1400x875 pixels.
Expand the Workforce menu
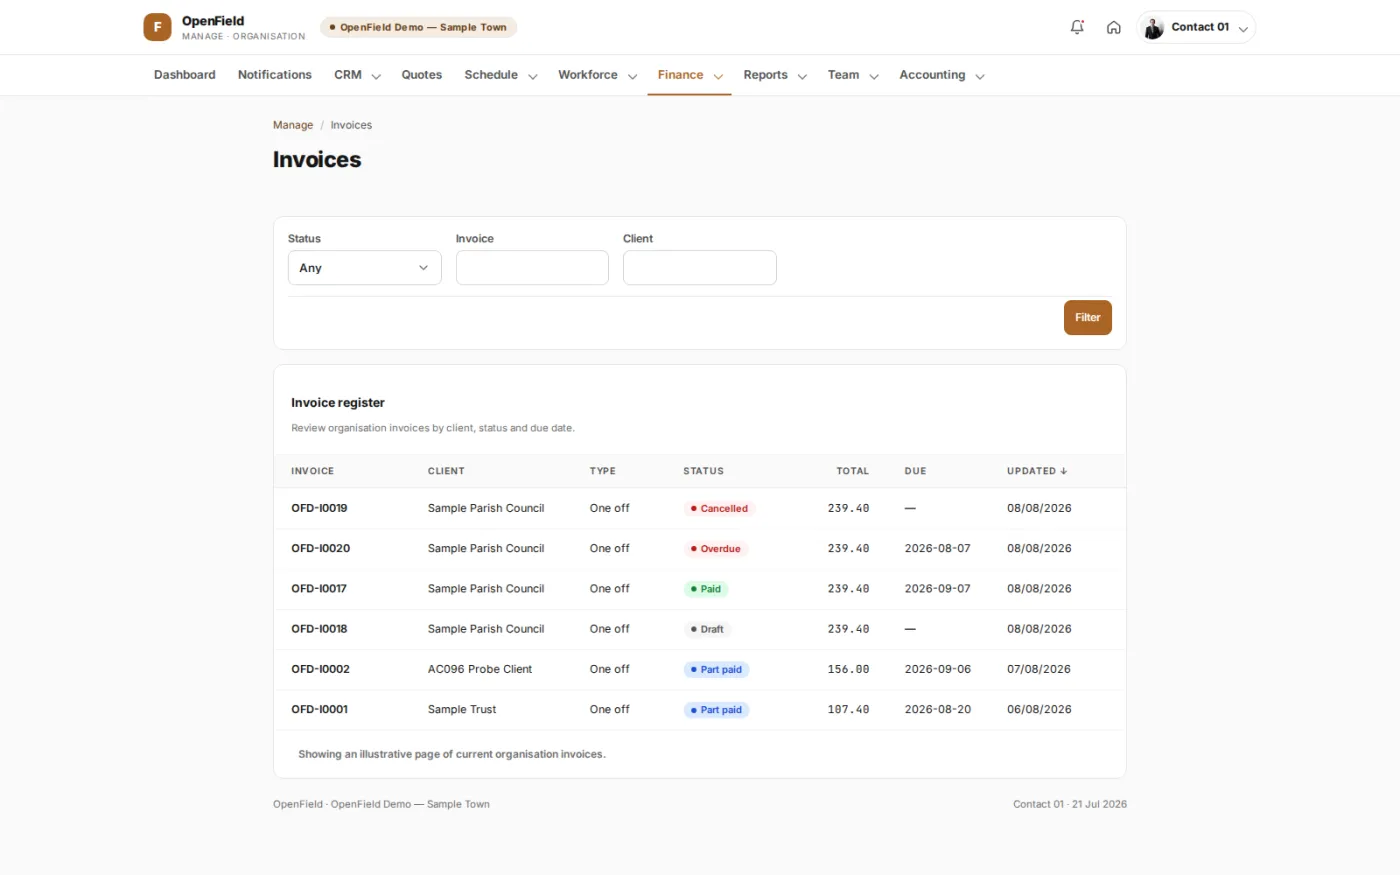point(598,75)
